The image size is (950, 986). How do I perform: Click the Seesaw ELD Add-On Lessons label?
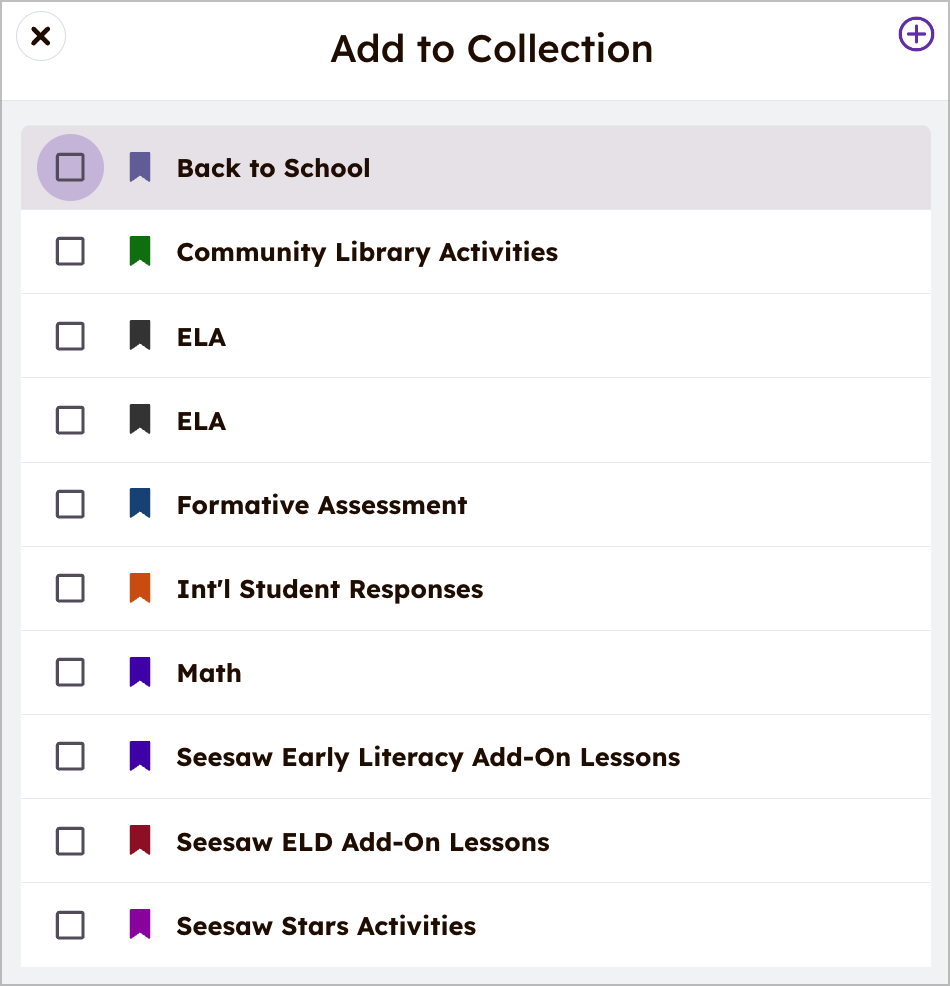click(x=363, y=842)
